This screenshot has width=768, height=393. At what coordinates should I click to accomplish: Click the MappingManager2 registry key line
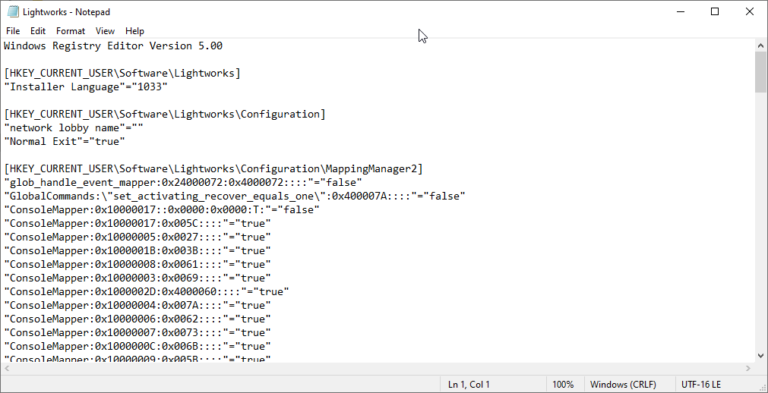[x=213, y=169]
